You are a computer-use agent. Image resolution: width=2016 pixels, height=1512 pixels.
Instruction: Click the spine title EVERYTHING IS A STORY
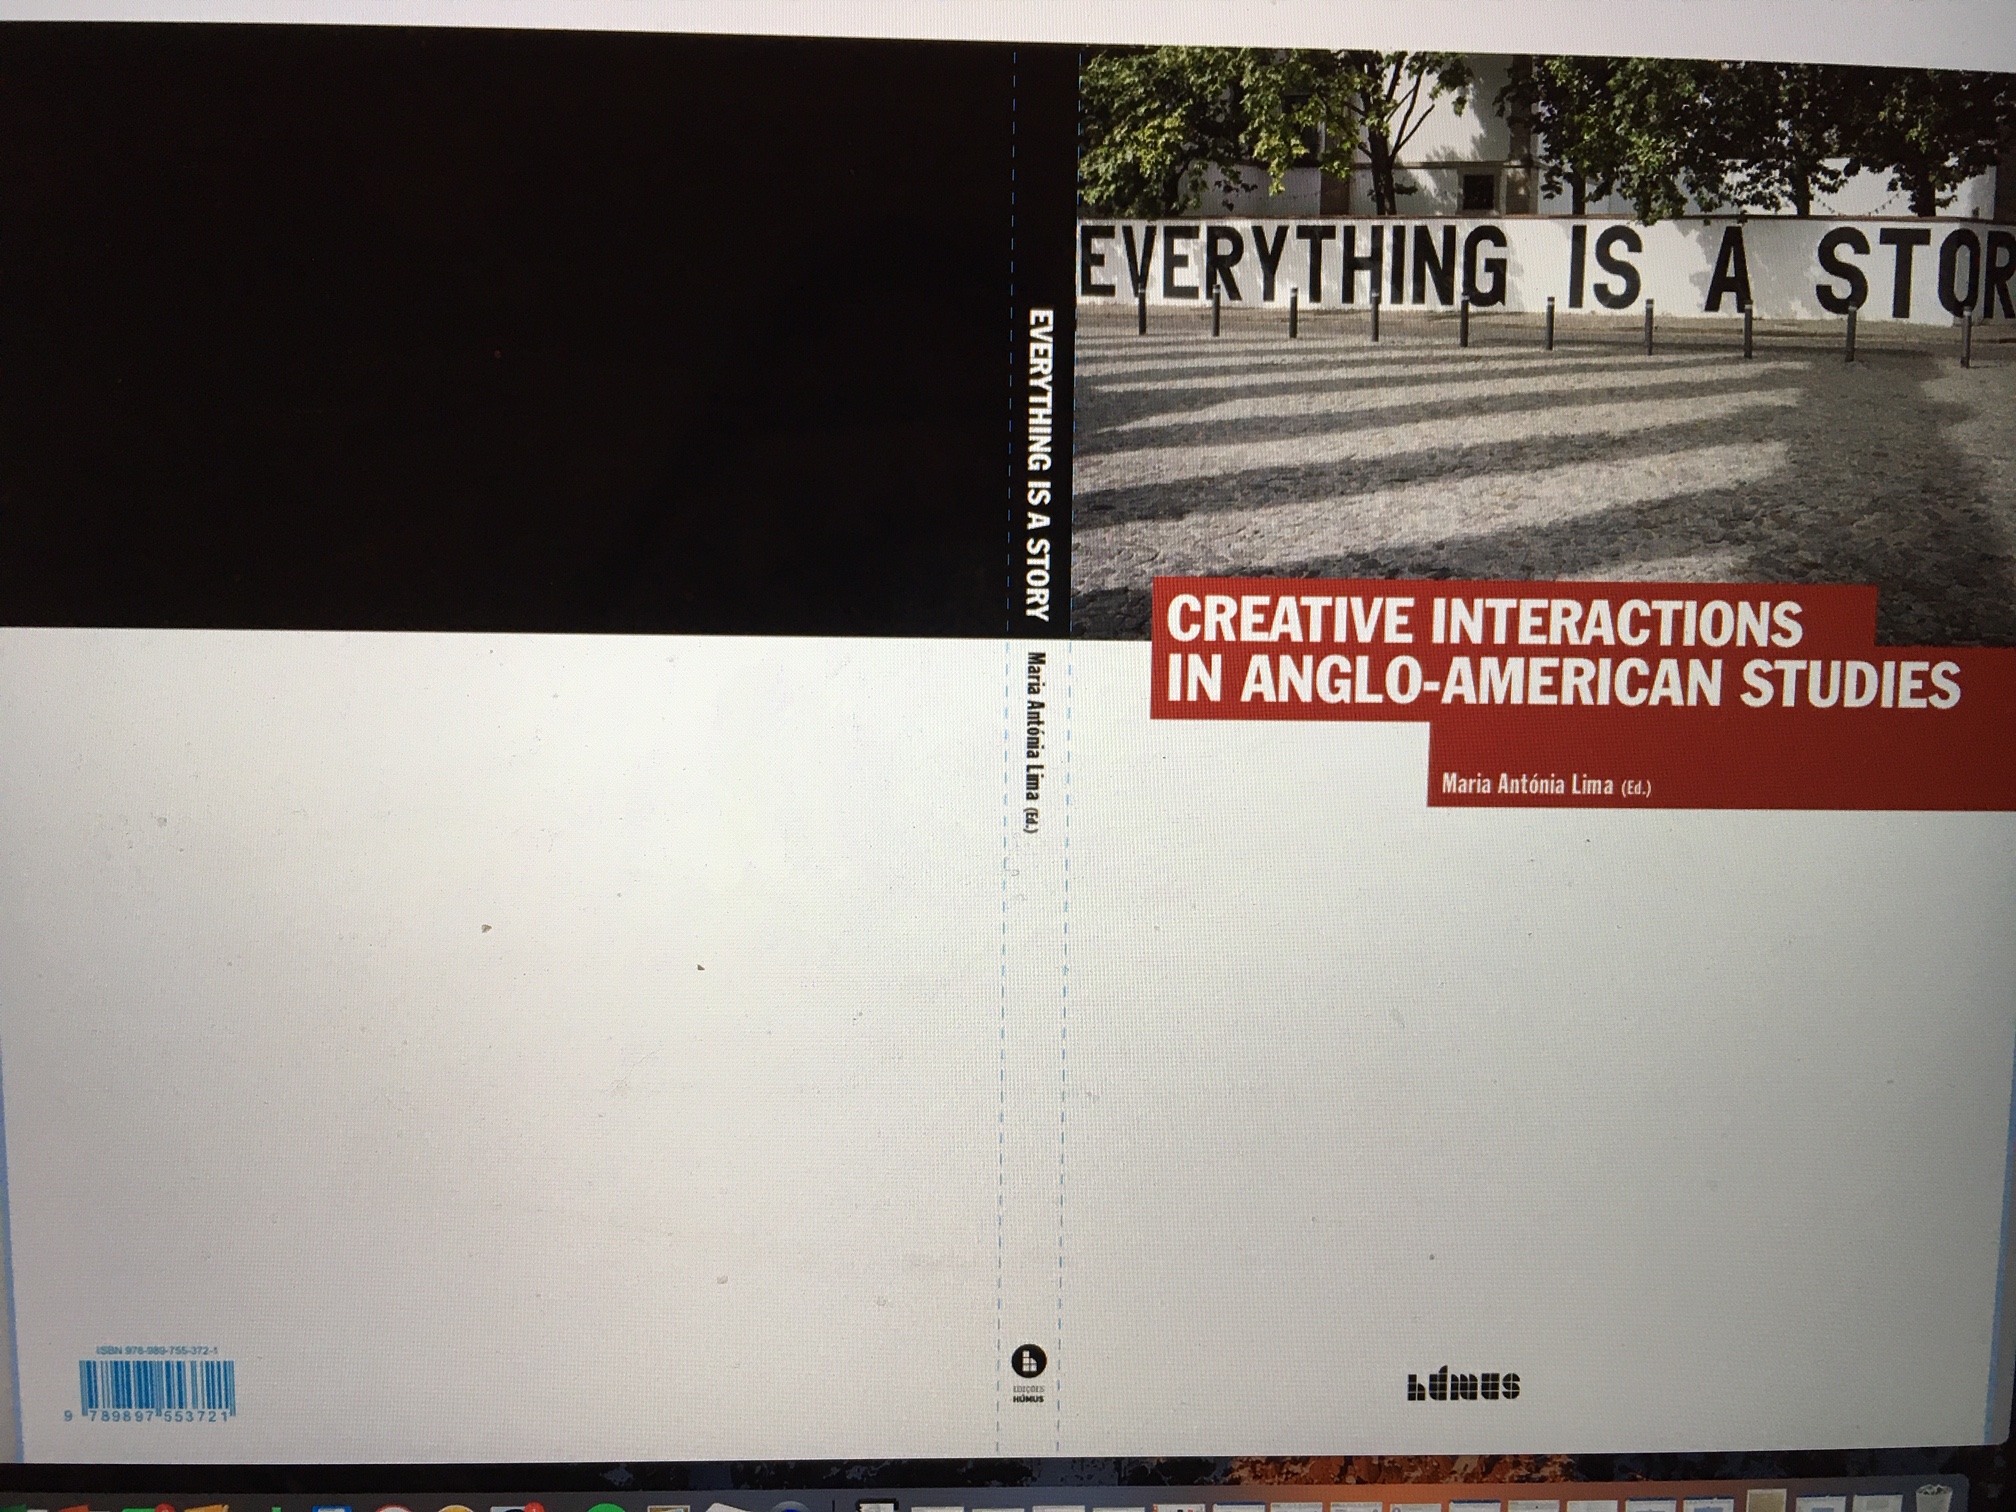pyautogui.click(x=1040, y=464)
